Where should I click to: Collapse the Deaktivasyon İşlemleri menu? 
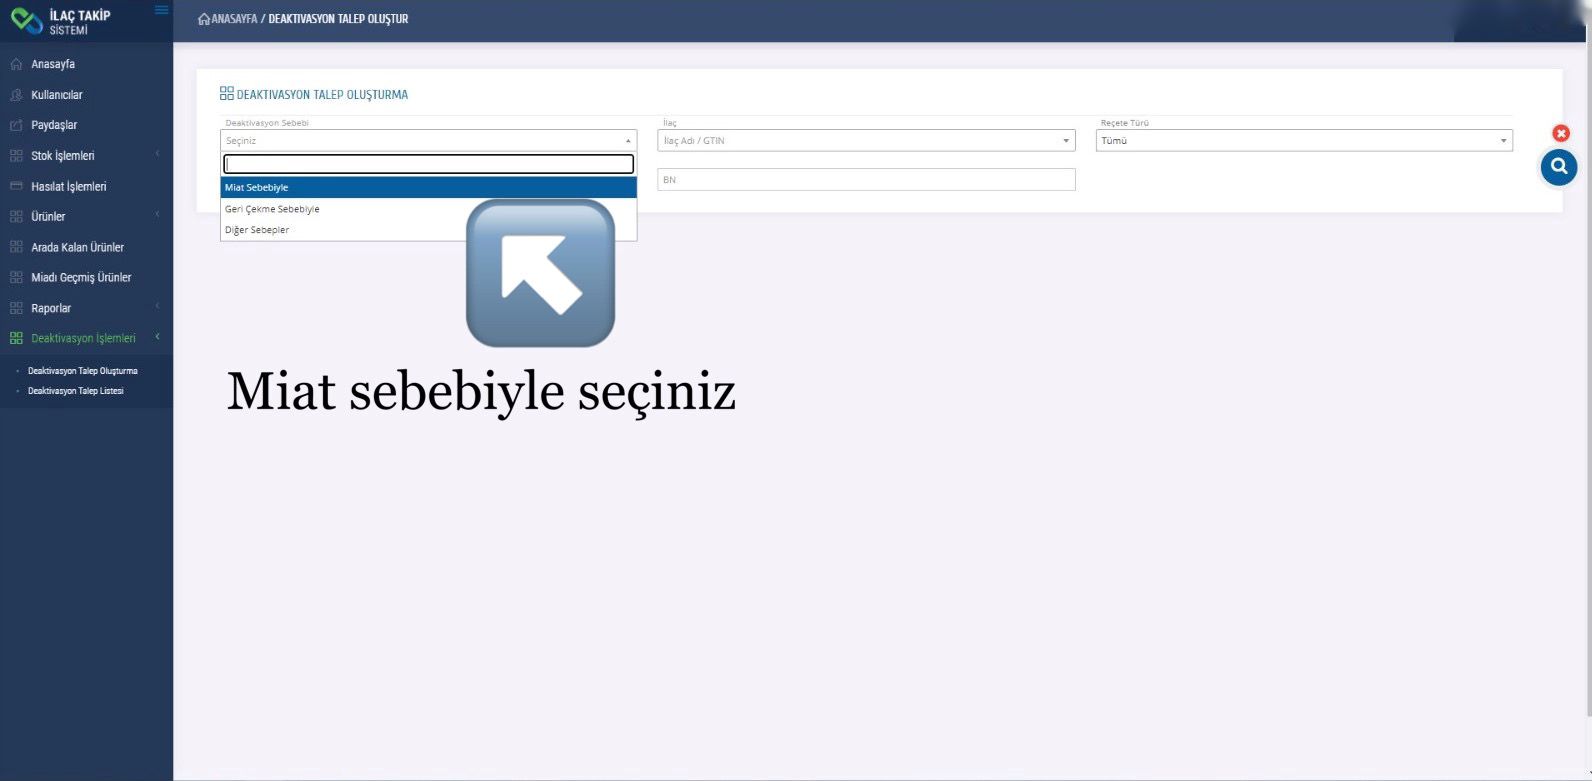coord(83,338)
